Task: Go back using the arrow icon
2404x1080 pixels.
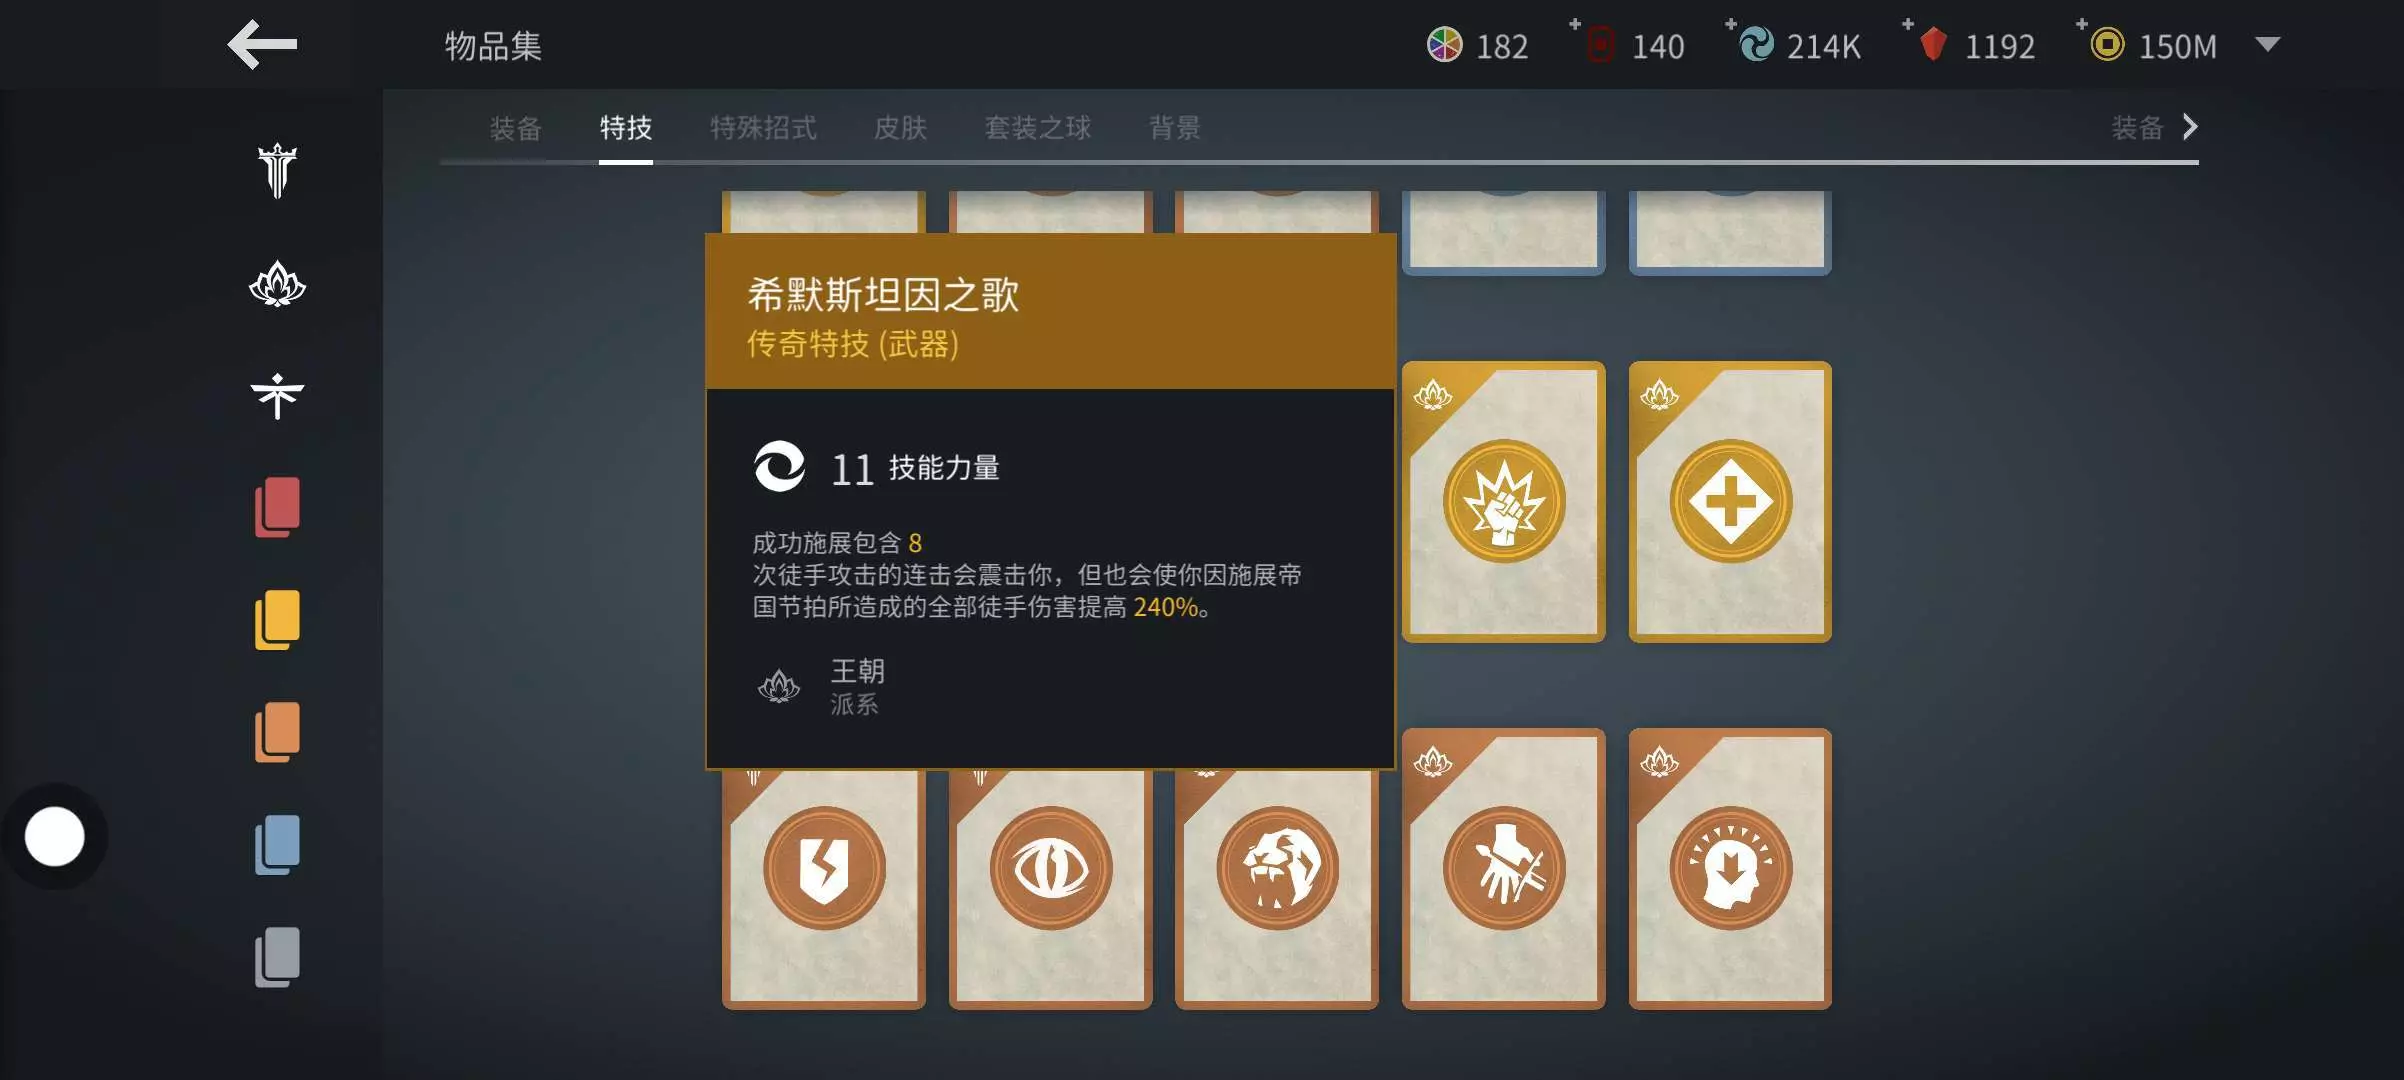Action: coord(262,45)
